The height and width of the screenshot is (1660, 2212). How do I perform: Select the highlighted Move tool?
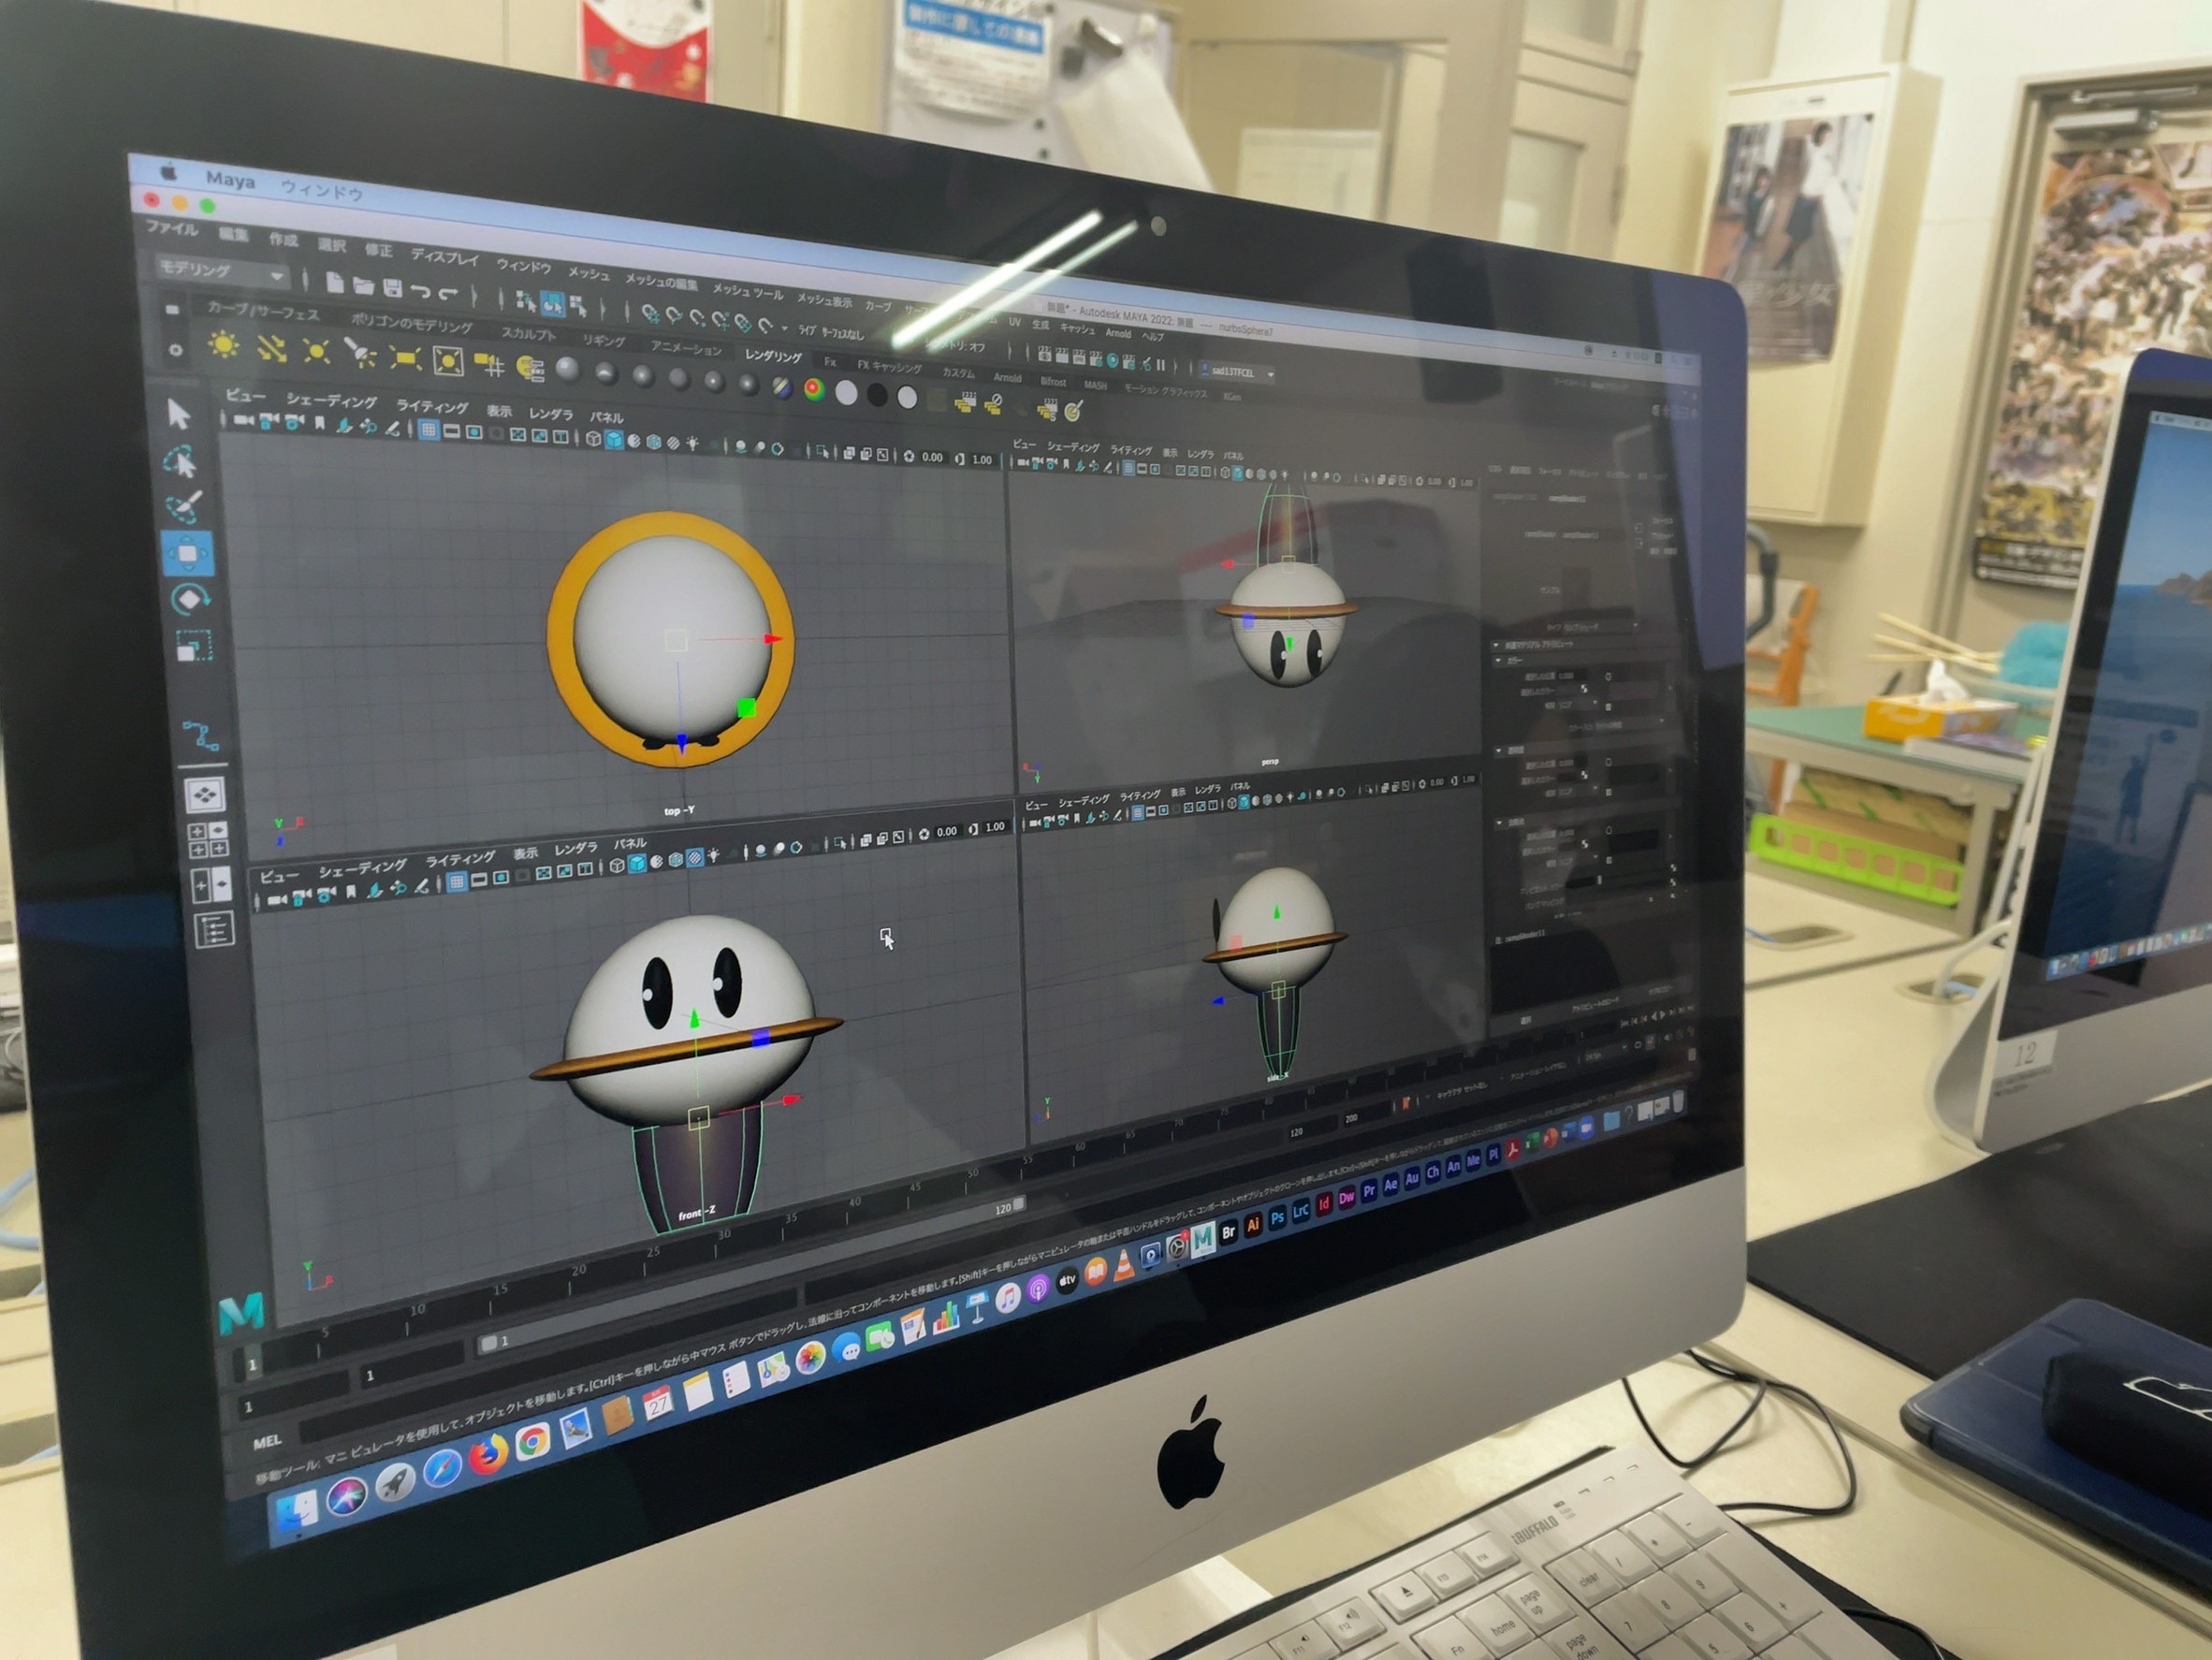[x=187, y=553]
